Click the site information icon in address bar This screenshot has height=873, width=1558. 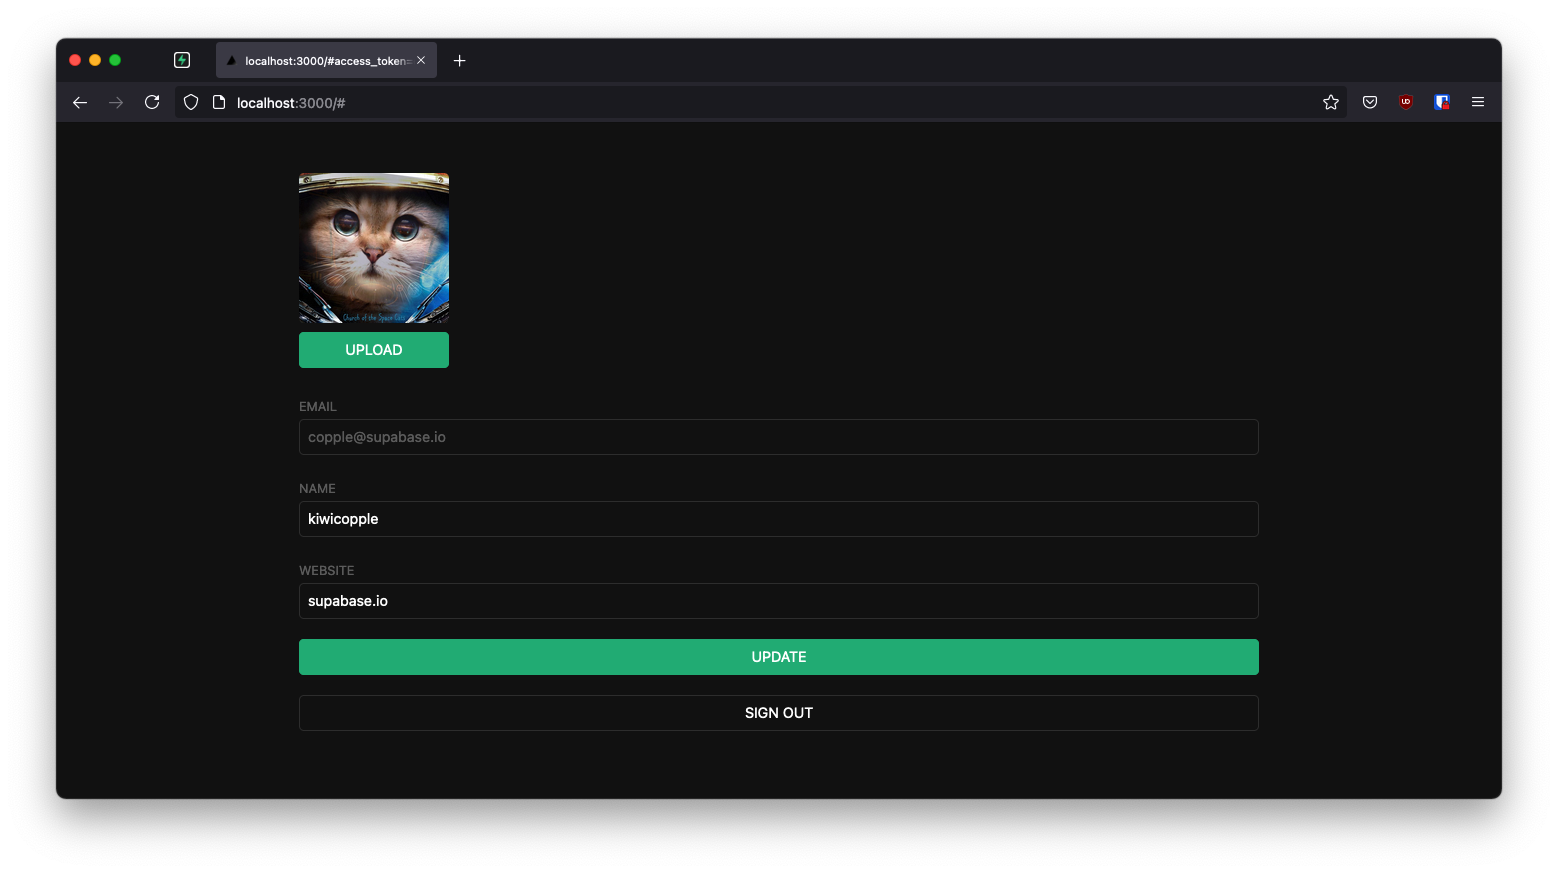pos(219,102)
